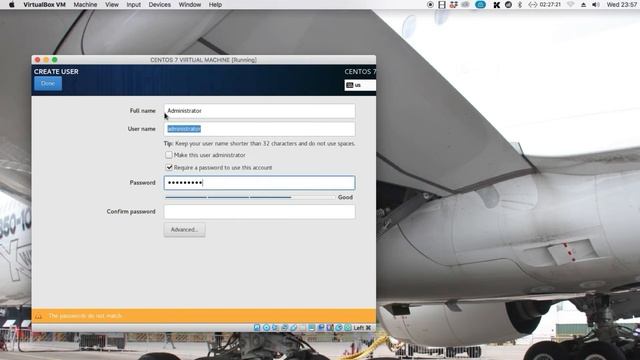Click the virtualization features V icon in status bar
Screen dimensions: 640x360
330,327
